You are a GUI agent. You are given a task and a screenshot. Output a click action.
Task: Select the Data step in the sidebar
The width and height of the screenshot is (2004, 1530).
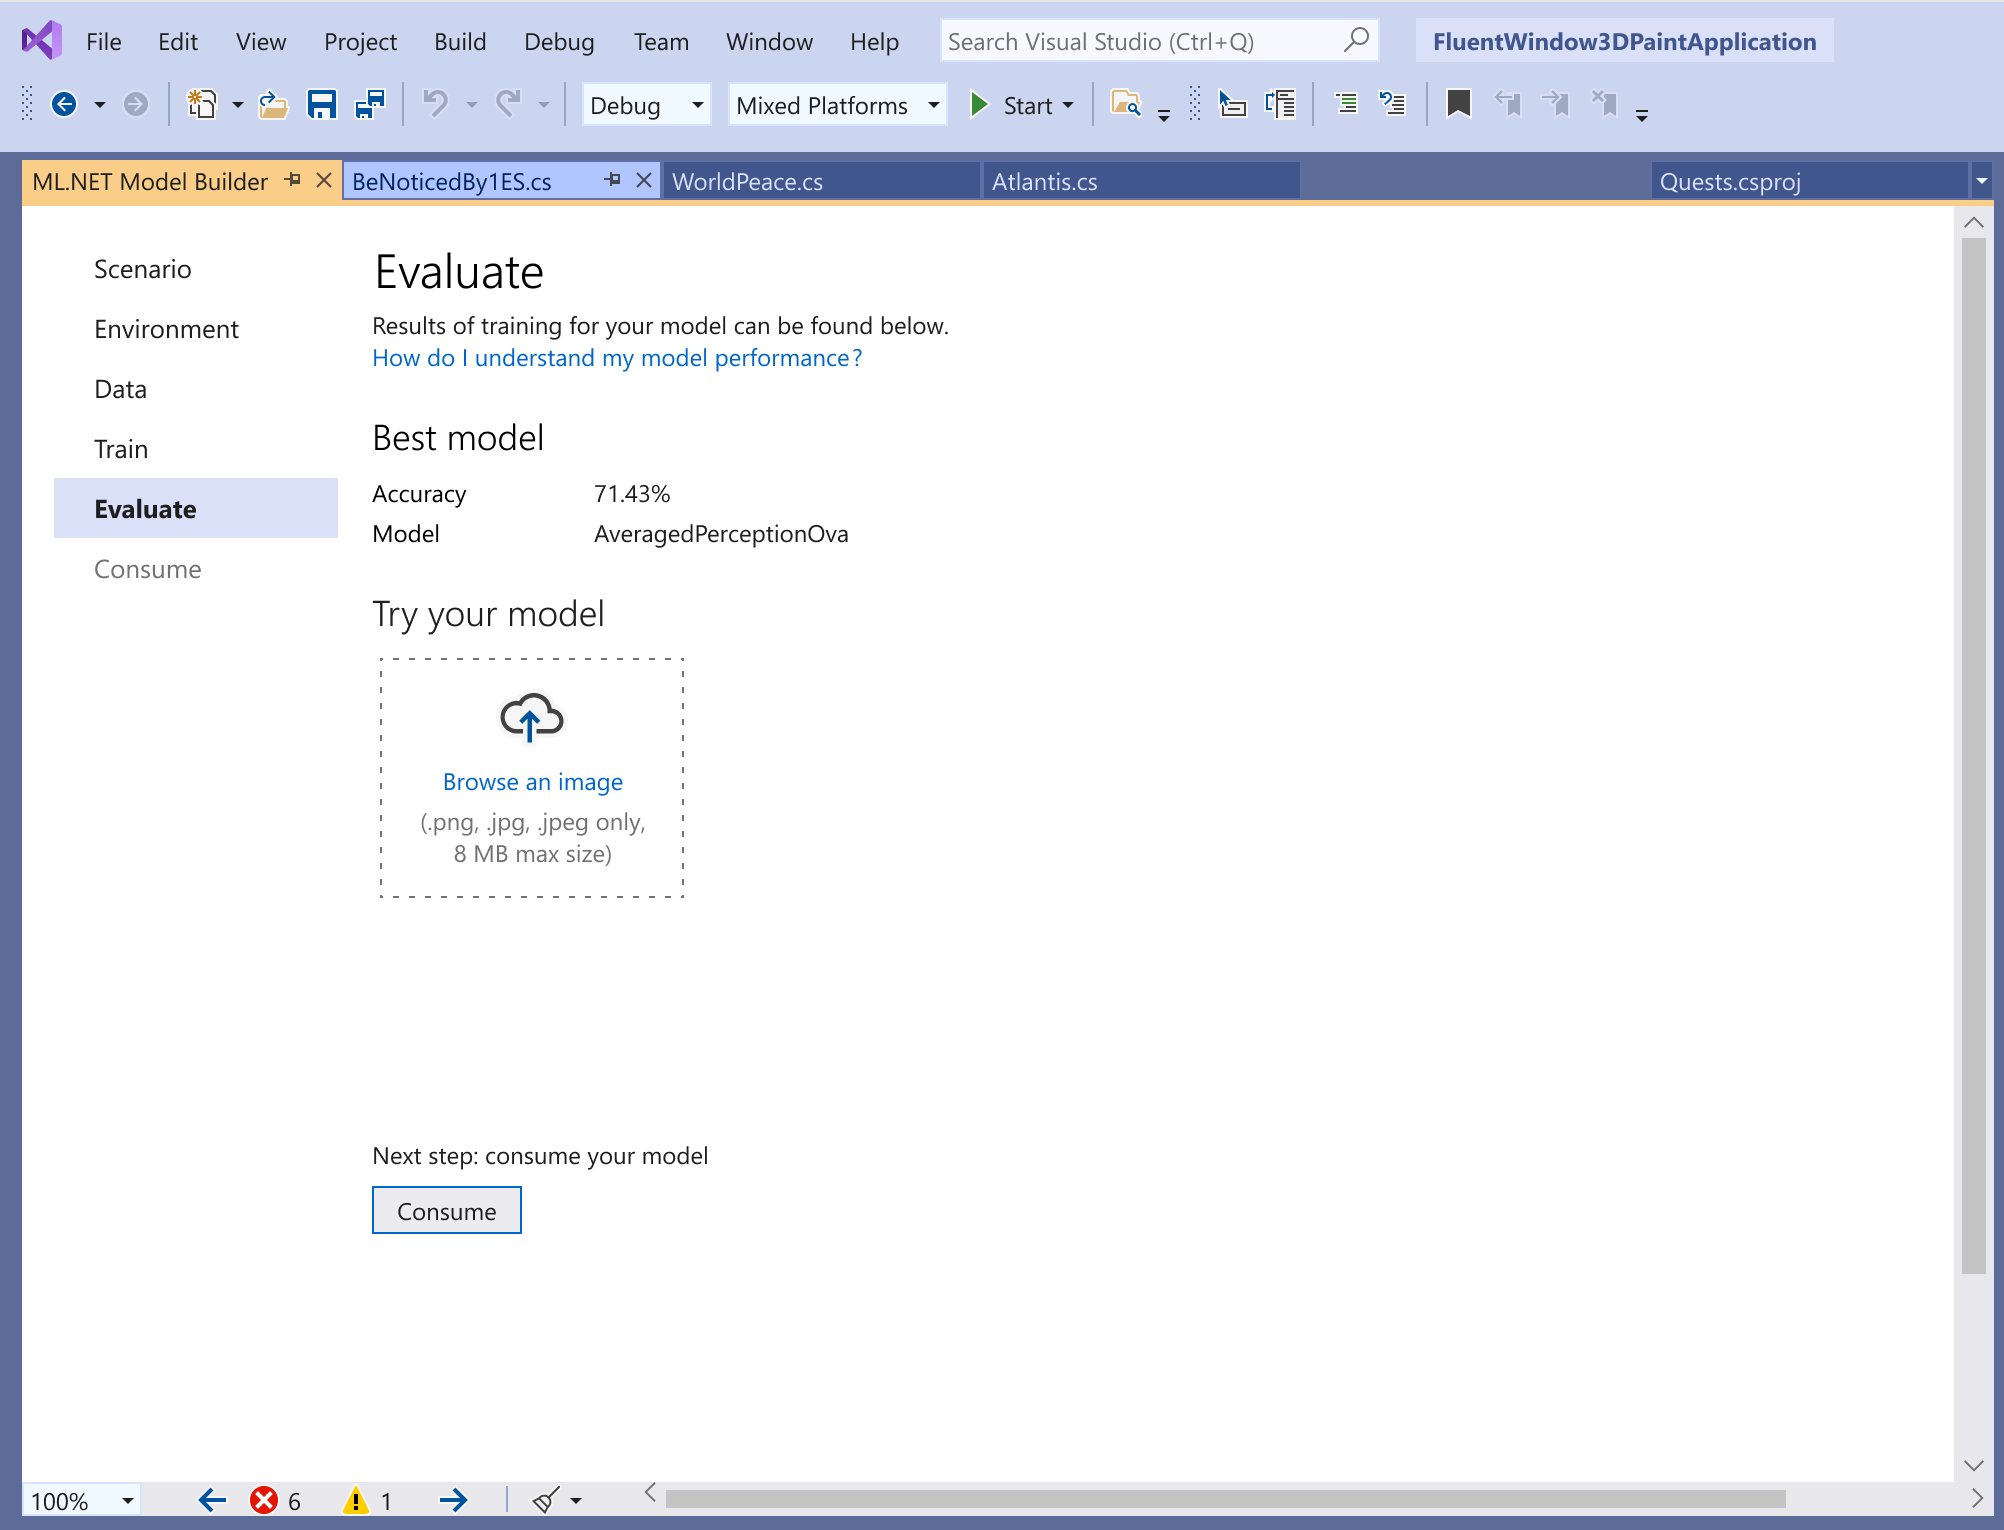click(x=119, y=388)
